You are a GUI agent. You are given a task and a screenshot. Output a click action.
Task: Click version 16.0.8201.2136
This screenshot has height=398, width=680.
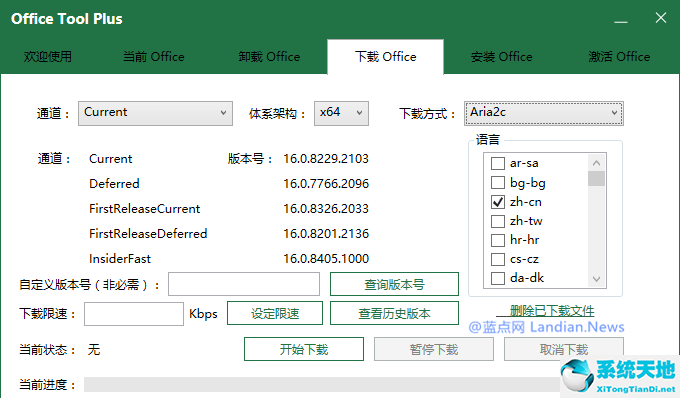(x=326, y=234)
